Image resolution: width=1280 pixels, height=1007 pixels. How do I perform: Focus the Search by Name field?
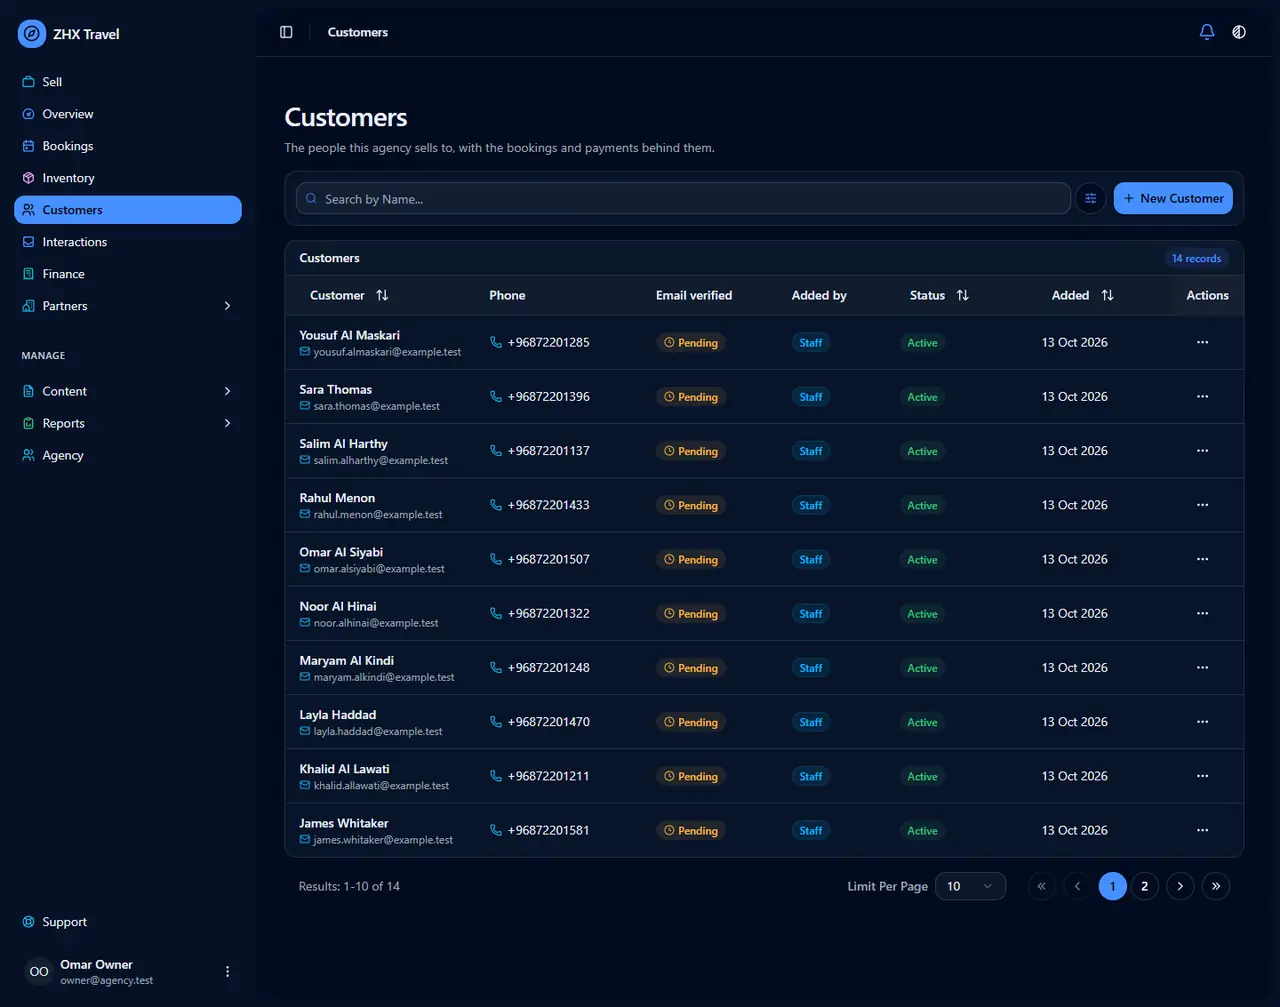683,198
